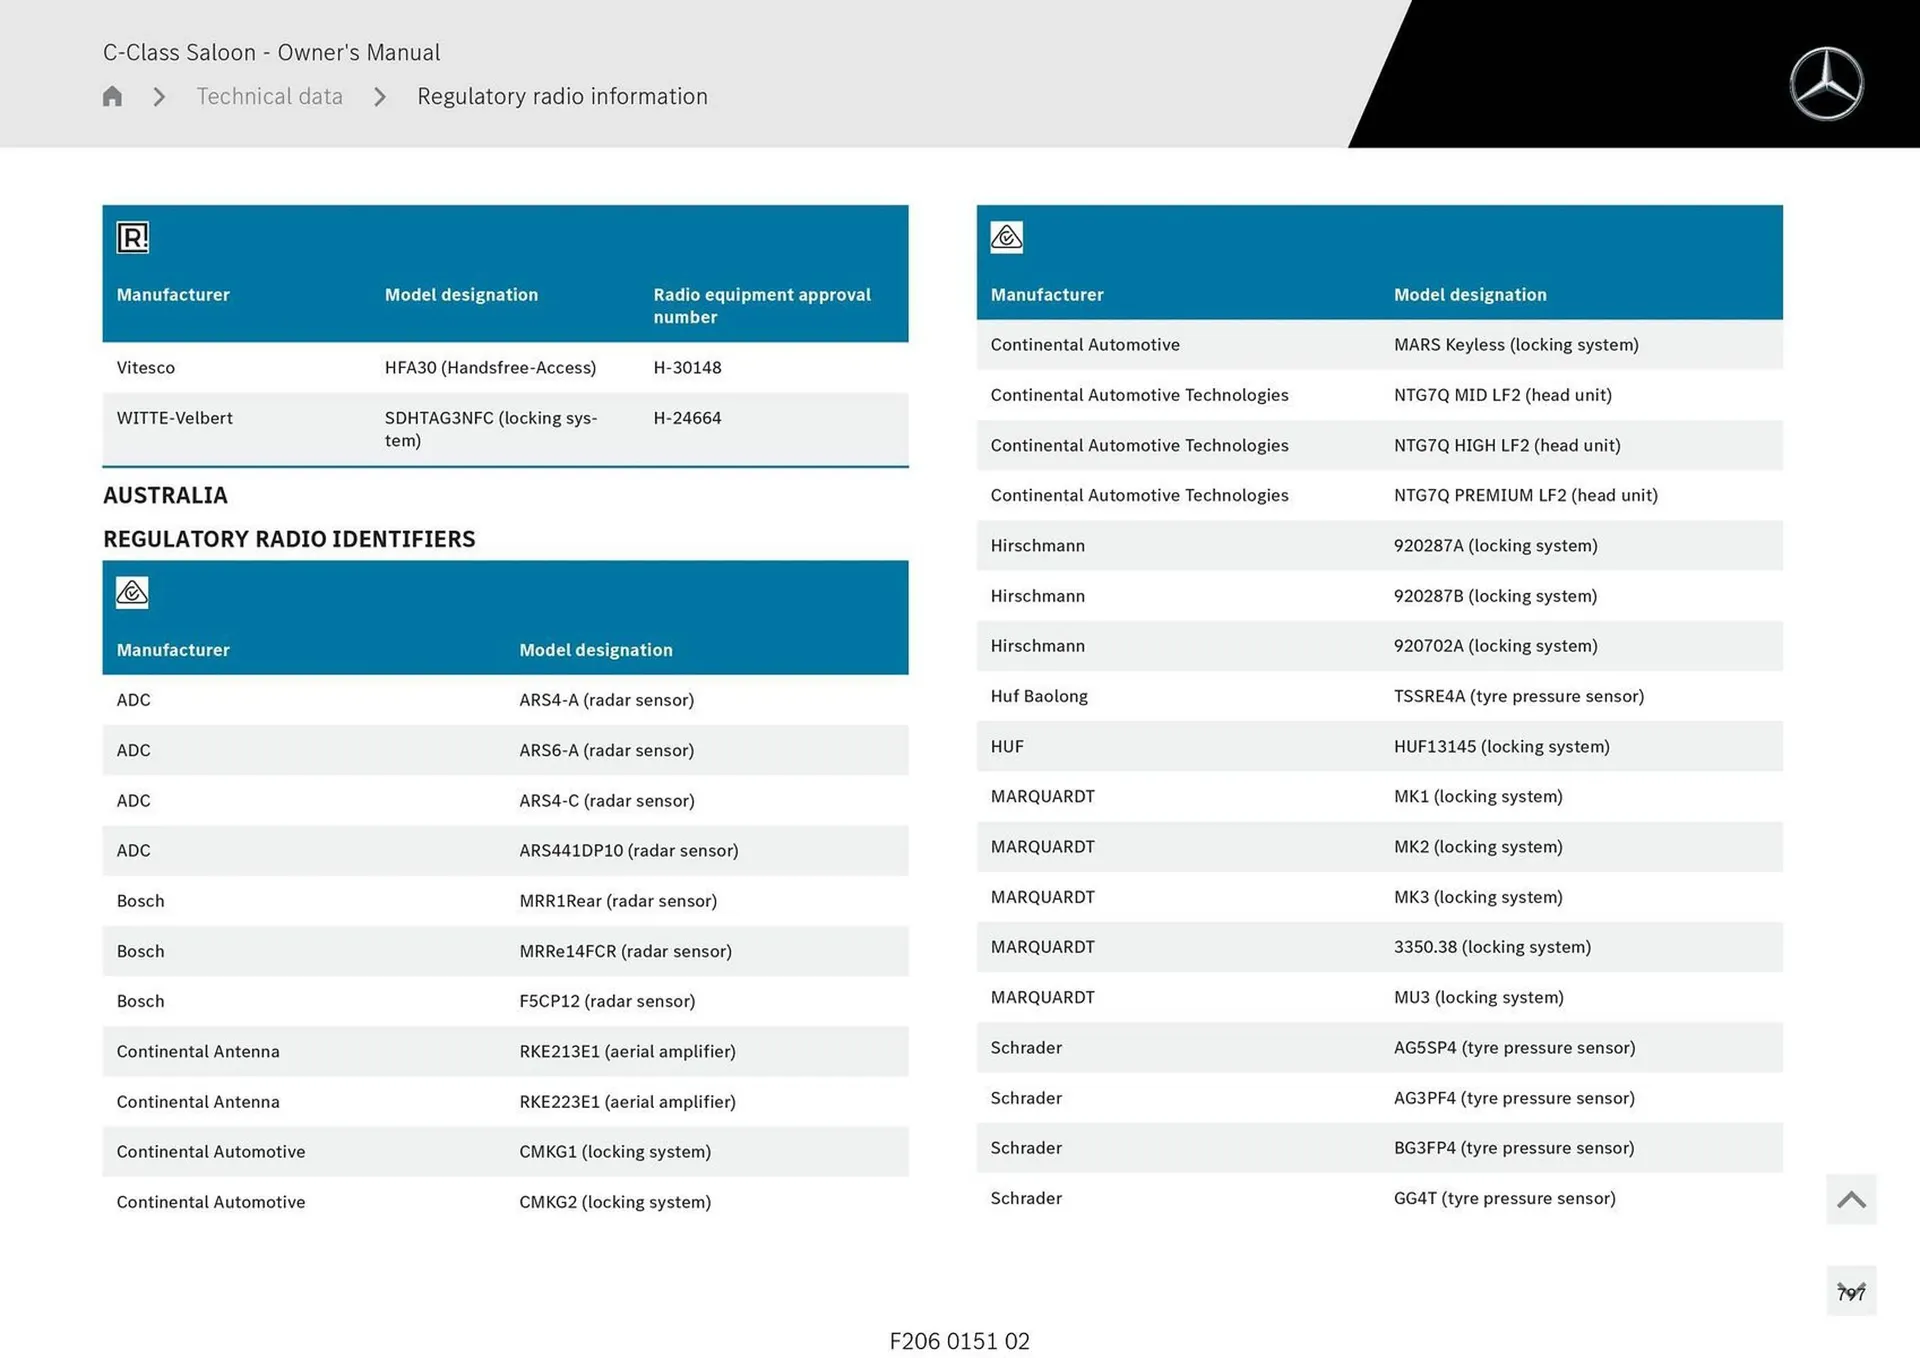This screenshot has width=1920, height=1358.
Task: Select the MARS Keyless locking system row
Action: tap(1378, 344)
